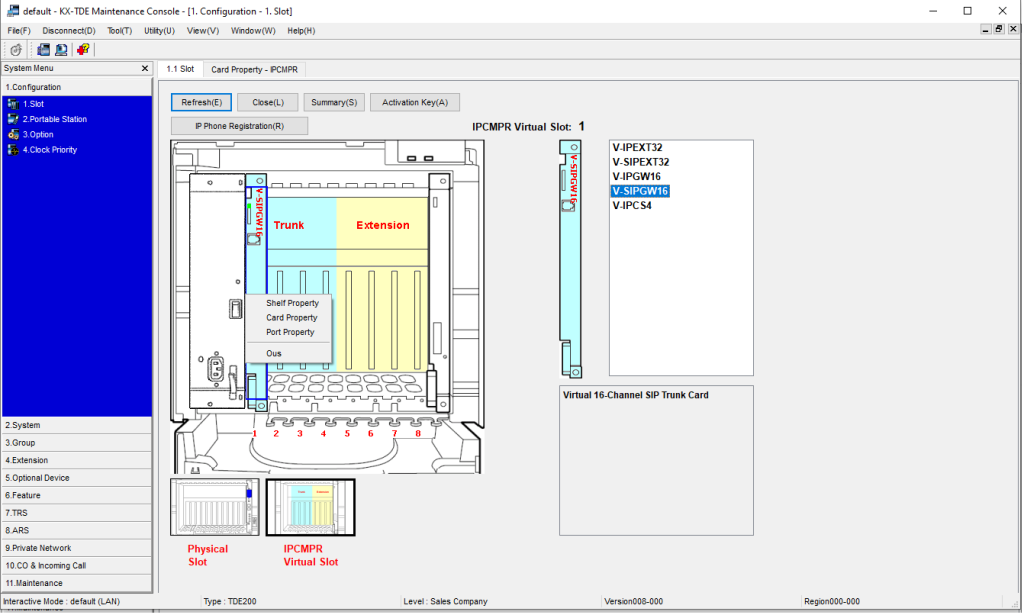
Task: Open the Disconnect(D) menu
Action: point(69,31)
